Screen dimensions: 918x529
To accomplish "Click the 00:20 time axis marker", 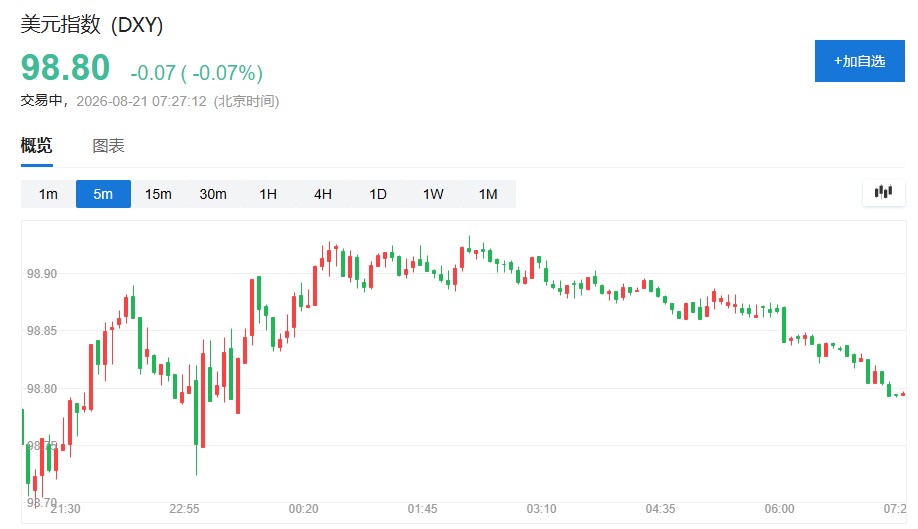I will coord(303,509).
